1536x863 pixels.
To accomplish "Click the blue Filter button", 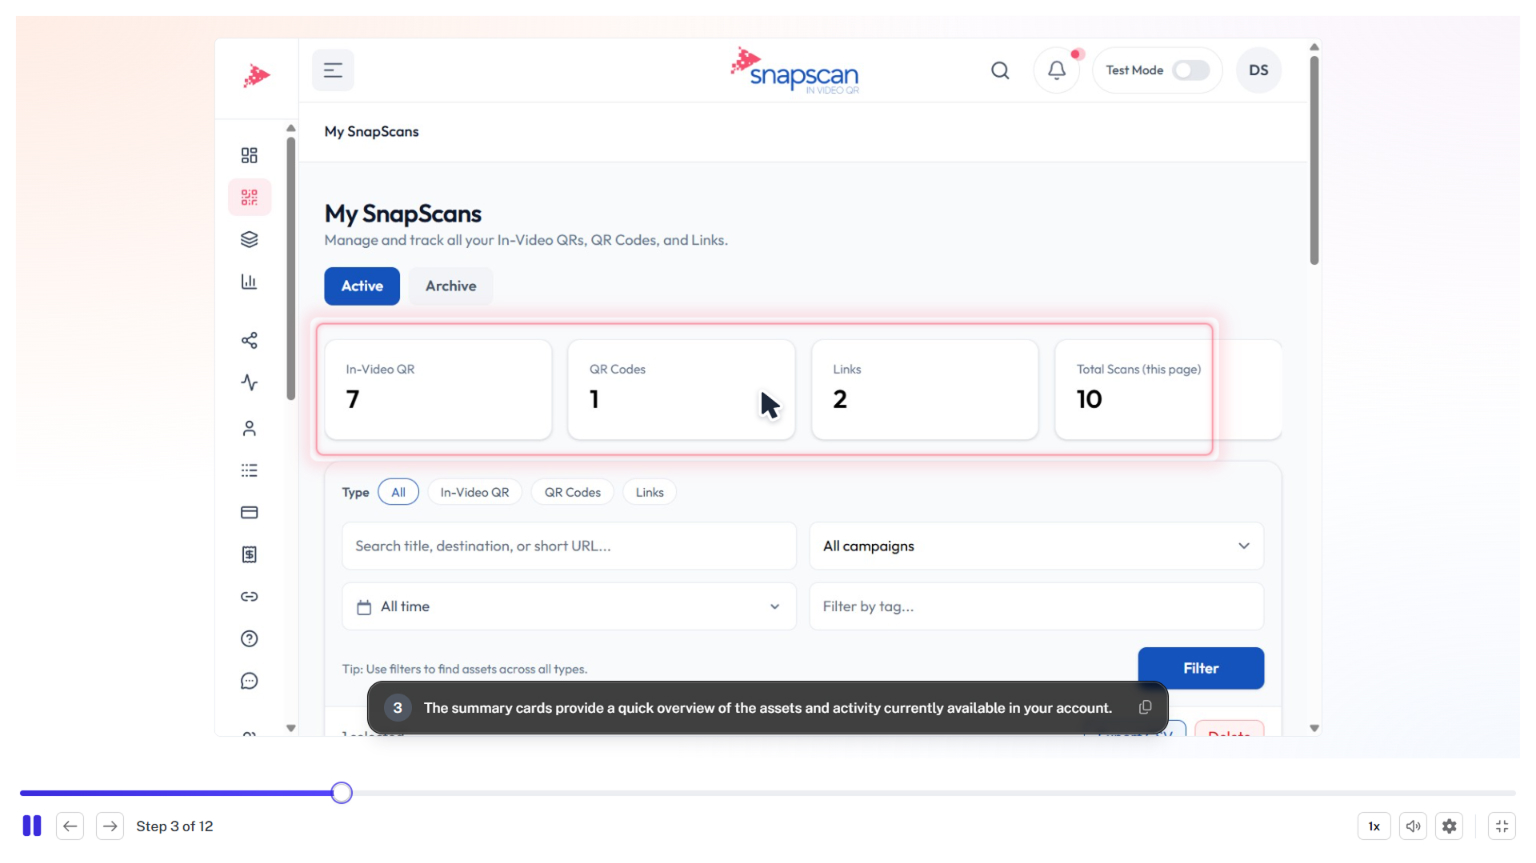I will [x=1201, y=668].
